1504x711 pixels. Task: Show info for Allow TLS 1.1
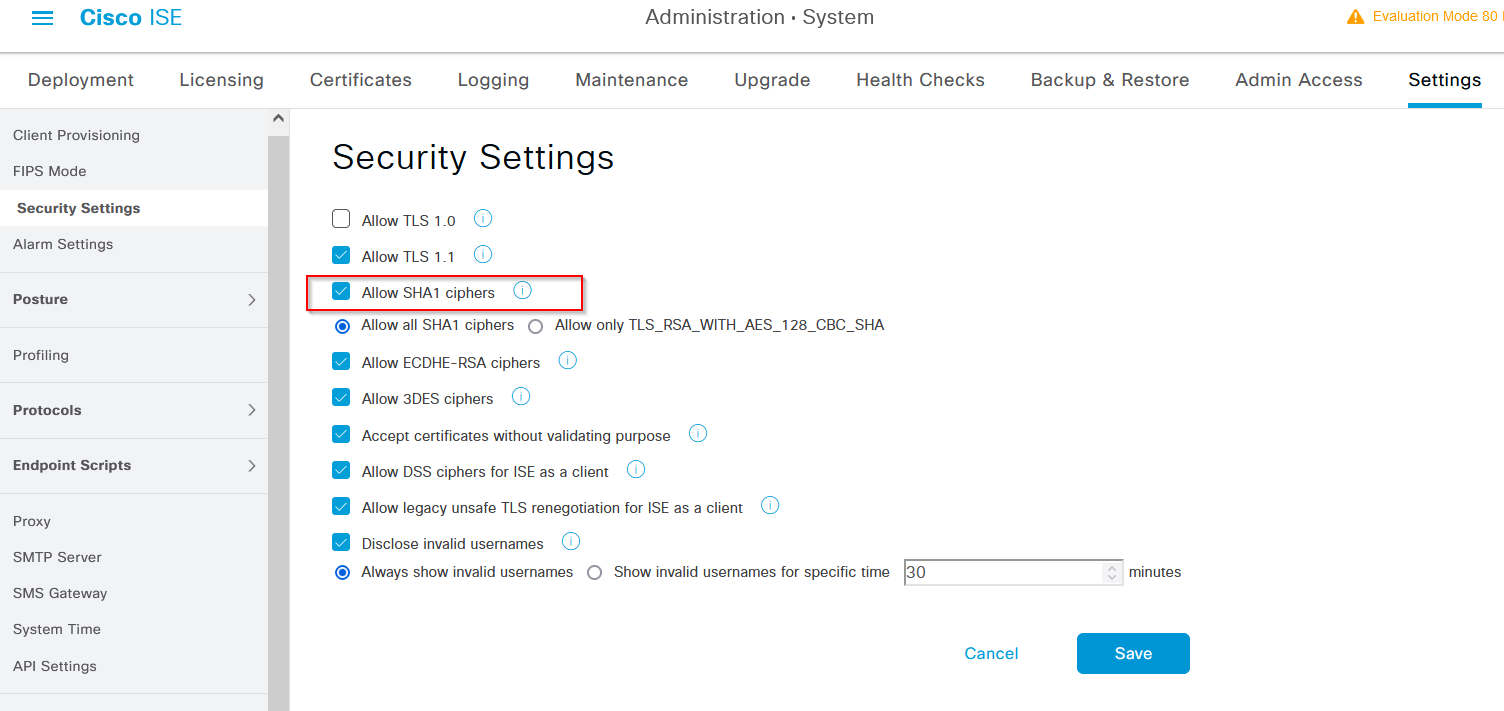click(x=483, y=255)
